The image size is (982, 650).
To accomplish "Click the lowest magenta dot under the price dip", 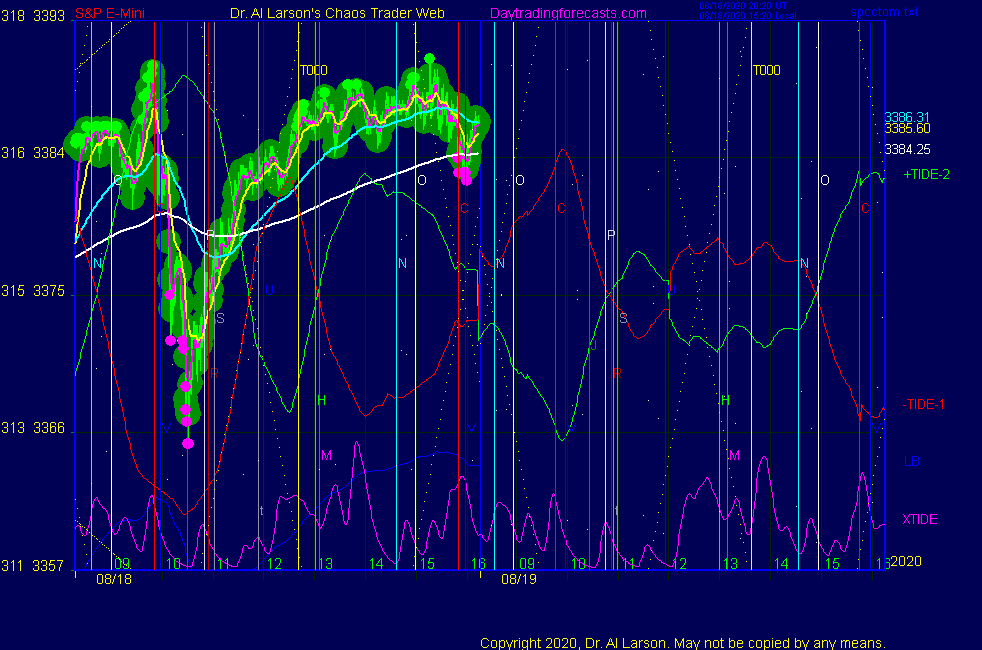I will coord(188,444).
